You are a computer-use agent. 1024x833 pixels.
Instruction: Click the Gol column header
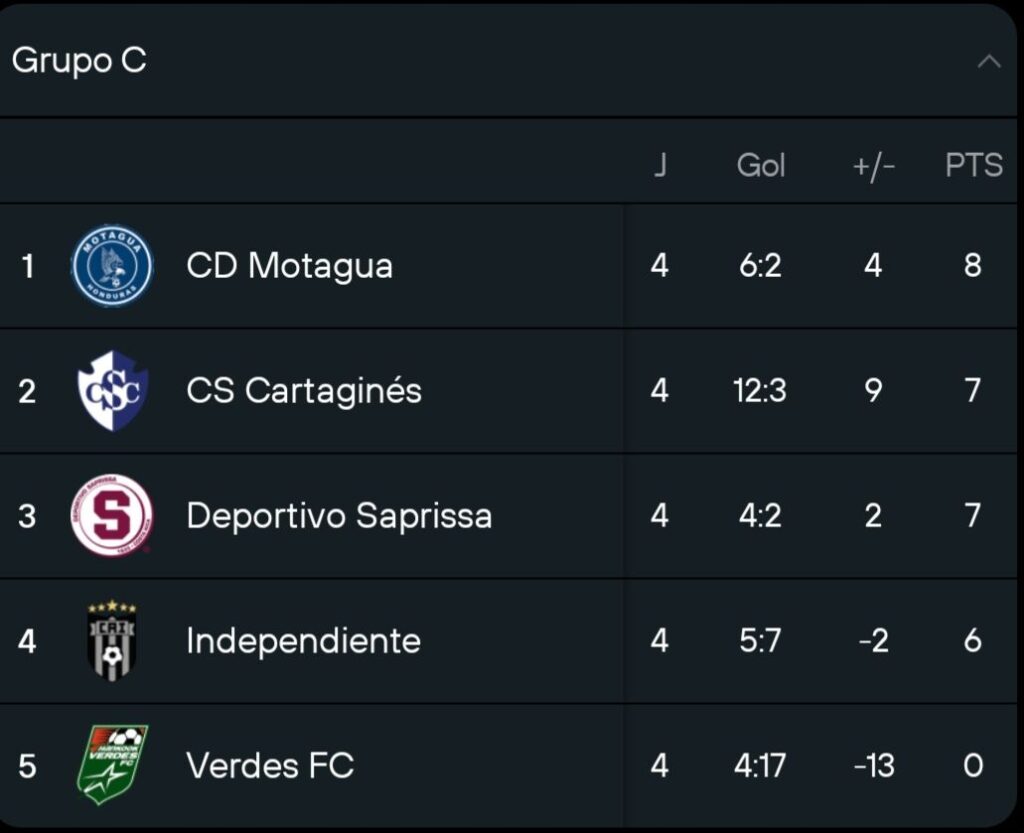pyautogui.click(x=760, y=165)
